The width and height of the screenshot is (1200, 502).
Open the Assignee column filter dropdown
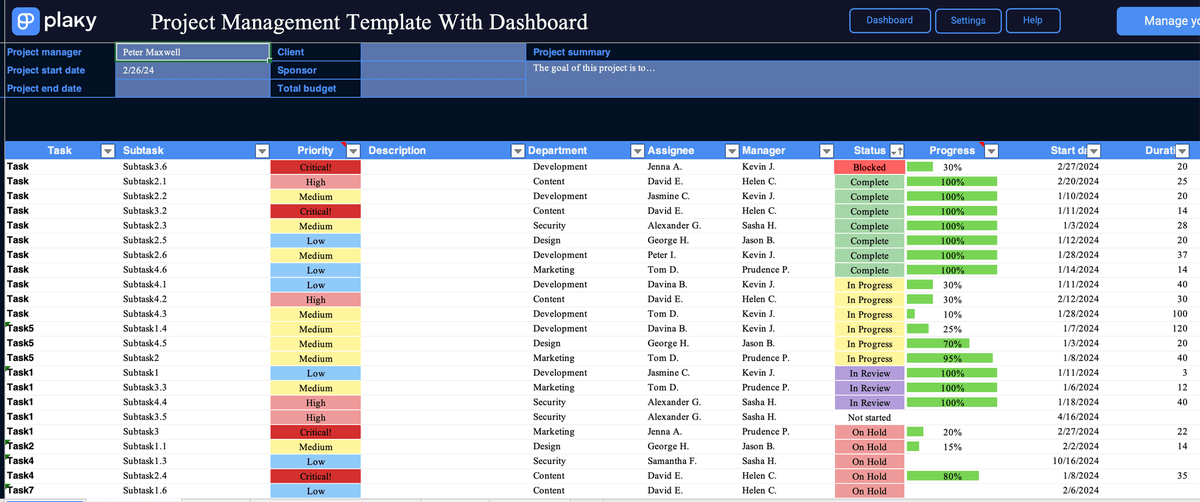click(x=731, y=151)
